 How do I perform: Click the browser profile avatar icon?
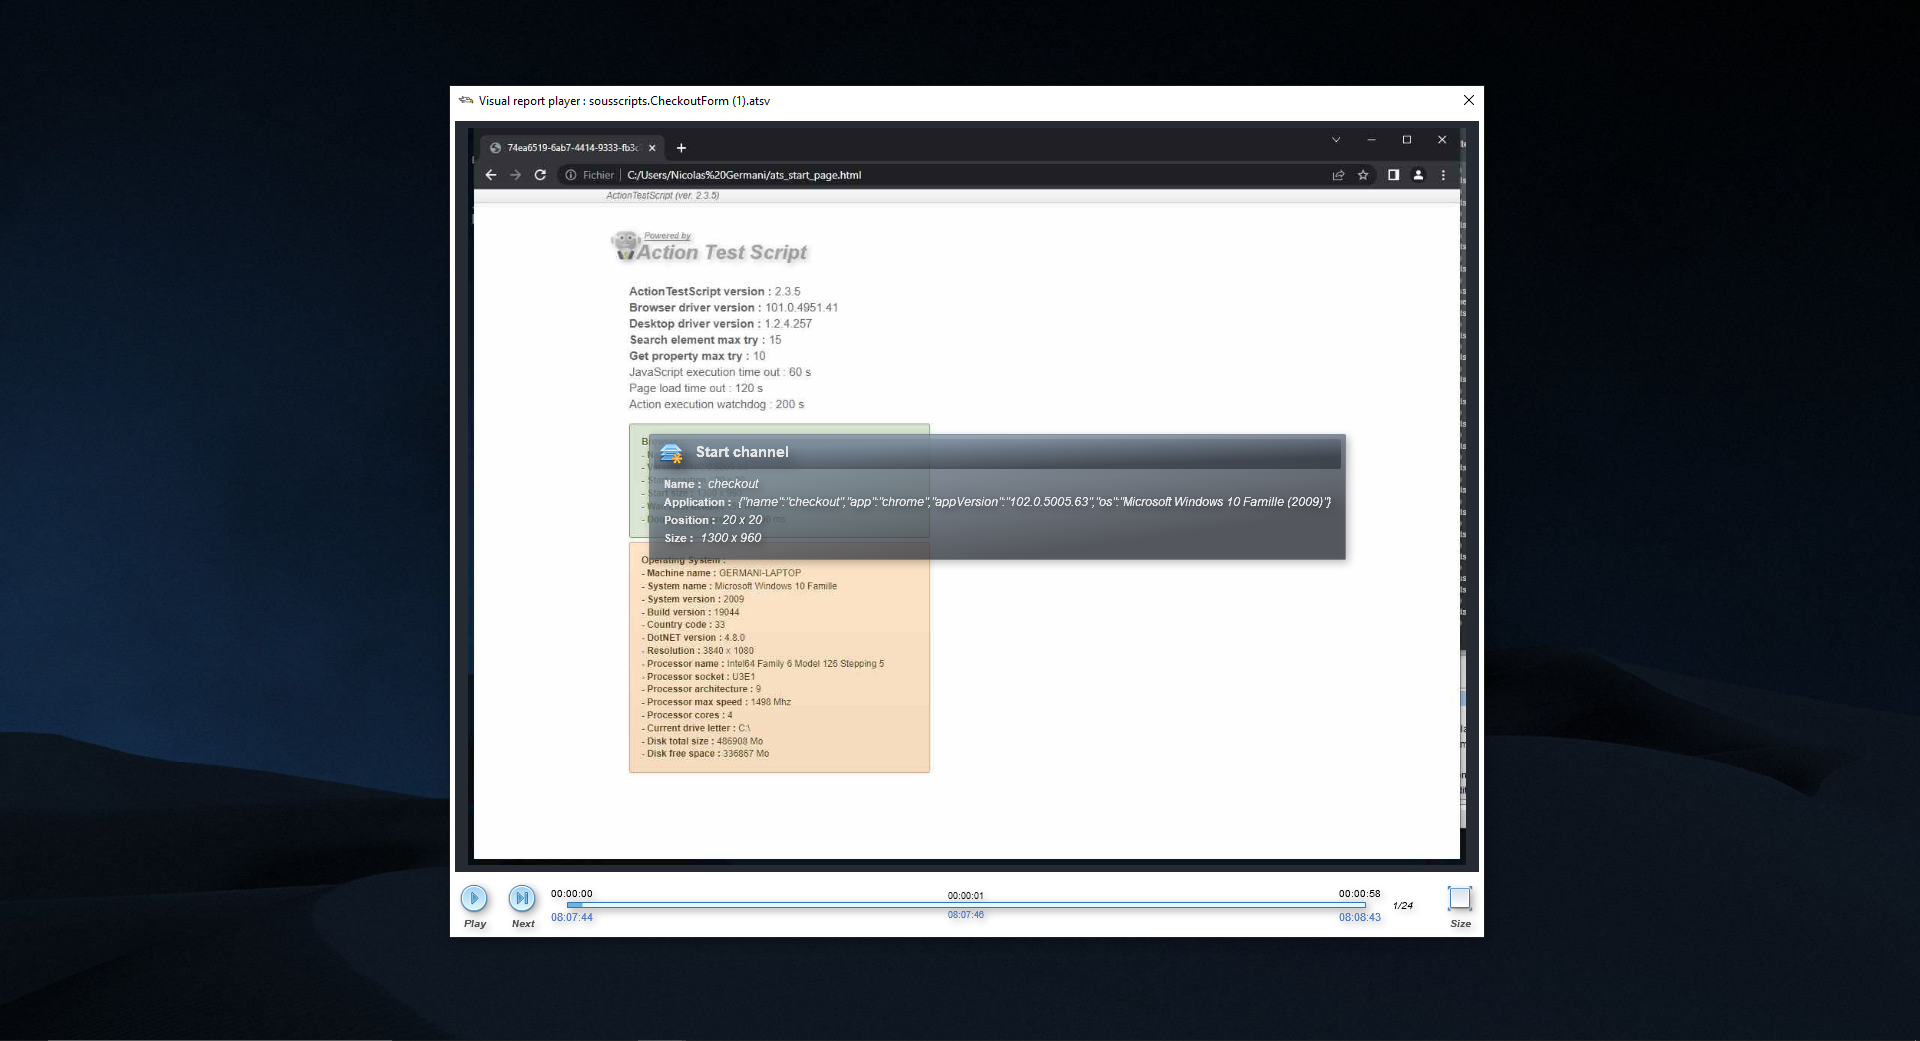pos(1418,175)
